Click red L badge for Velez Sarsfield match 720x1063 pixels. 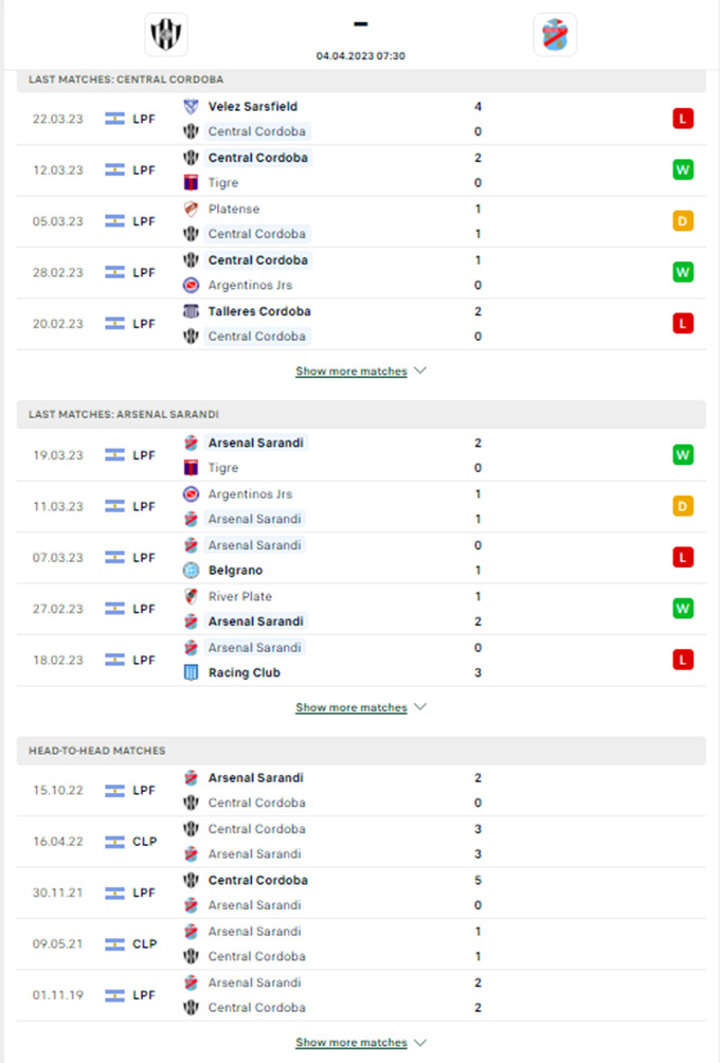683,119
